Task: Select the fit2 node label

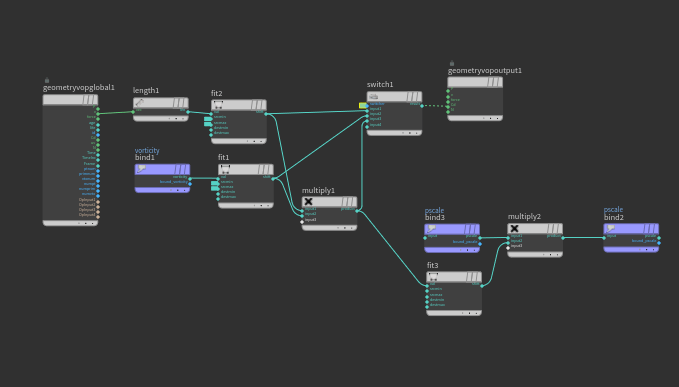Action: pos(217,93)
